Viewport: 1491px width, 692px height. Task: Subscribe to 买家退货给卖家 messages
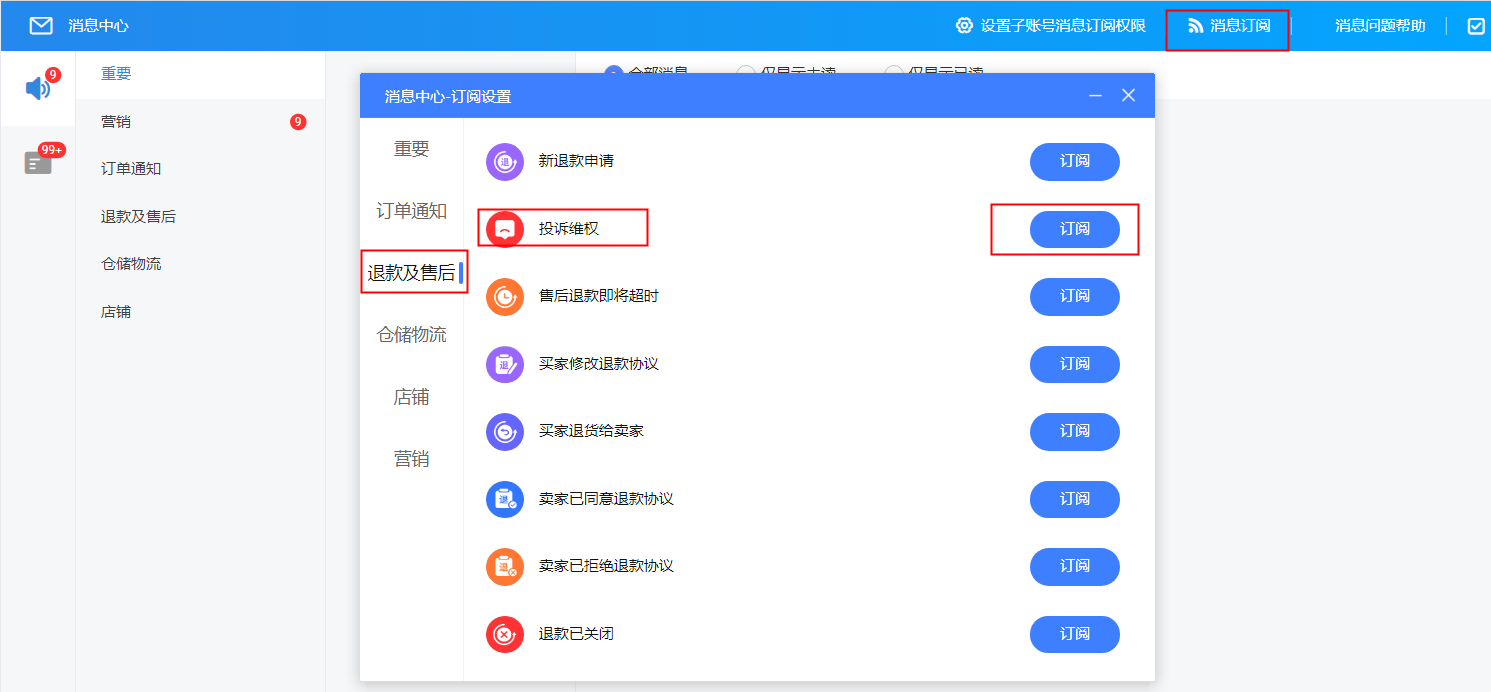[x=1075, y=432]
